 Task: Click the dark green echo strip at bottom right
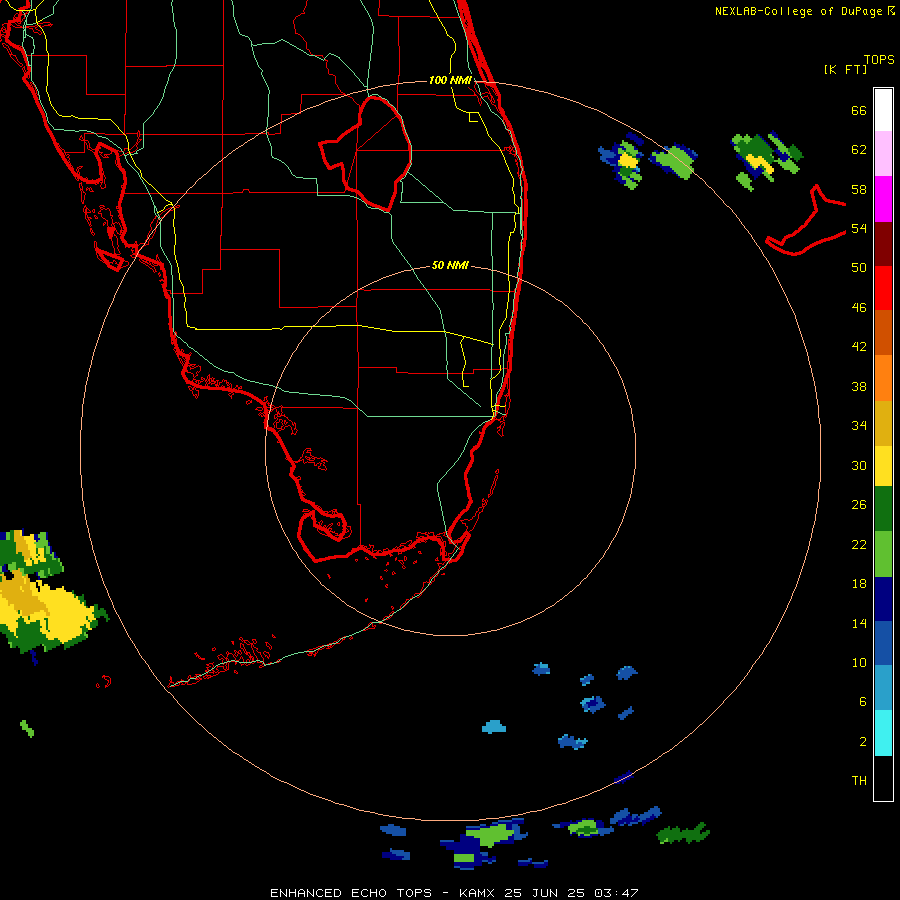(x=682, y=833)
